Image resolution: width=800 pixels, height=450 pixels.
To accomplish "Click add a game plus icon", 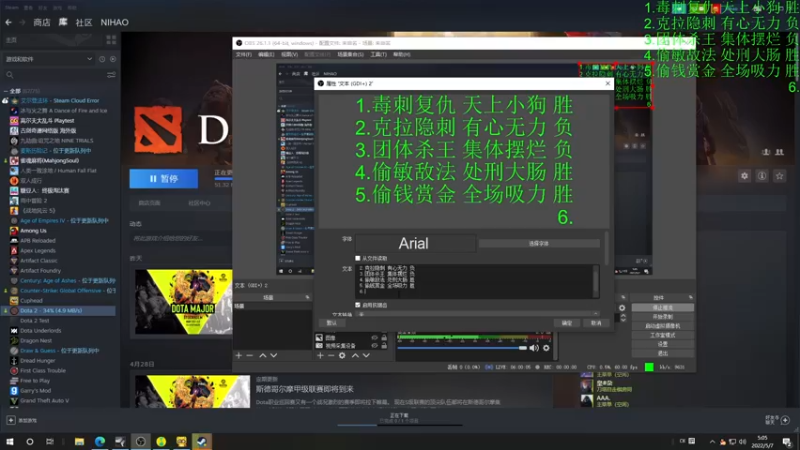I will point(11,420).
